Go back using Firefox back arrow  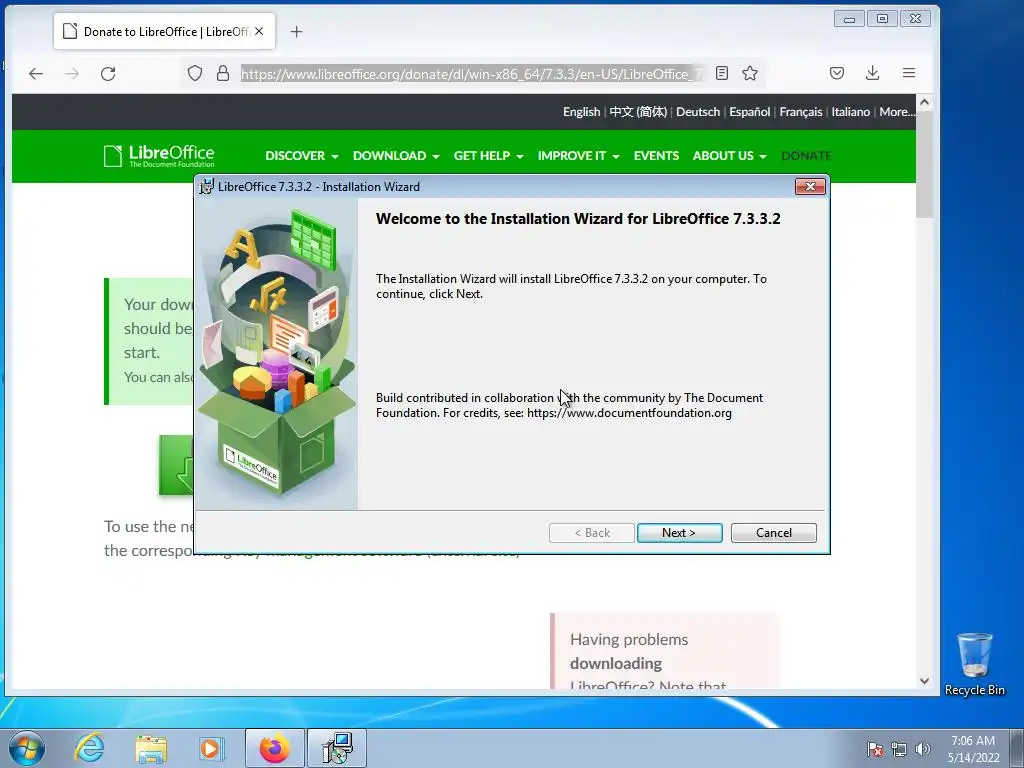(36, 74)
